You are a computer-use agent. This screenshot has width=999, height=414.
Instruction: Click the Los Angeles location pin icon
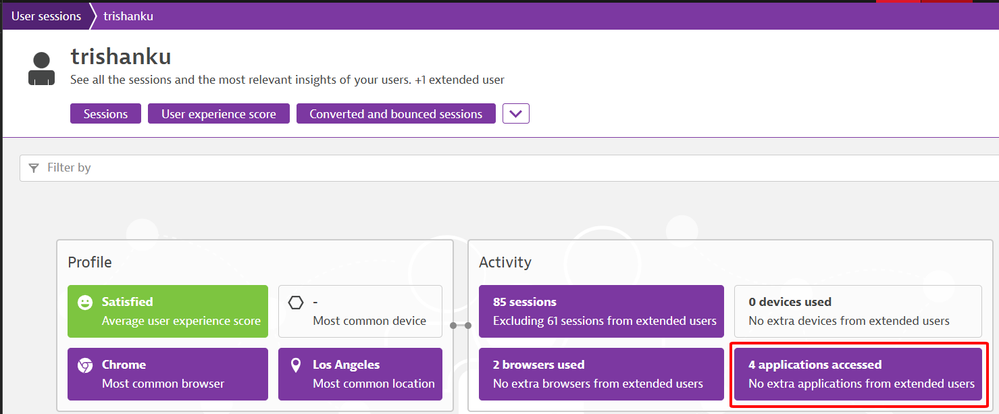click(x=294, y=366)
